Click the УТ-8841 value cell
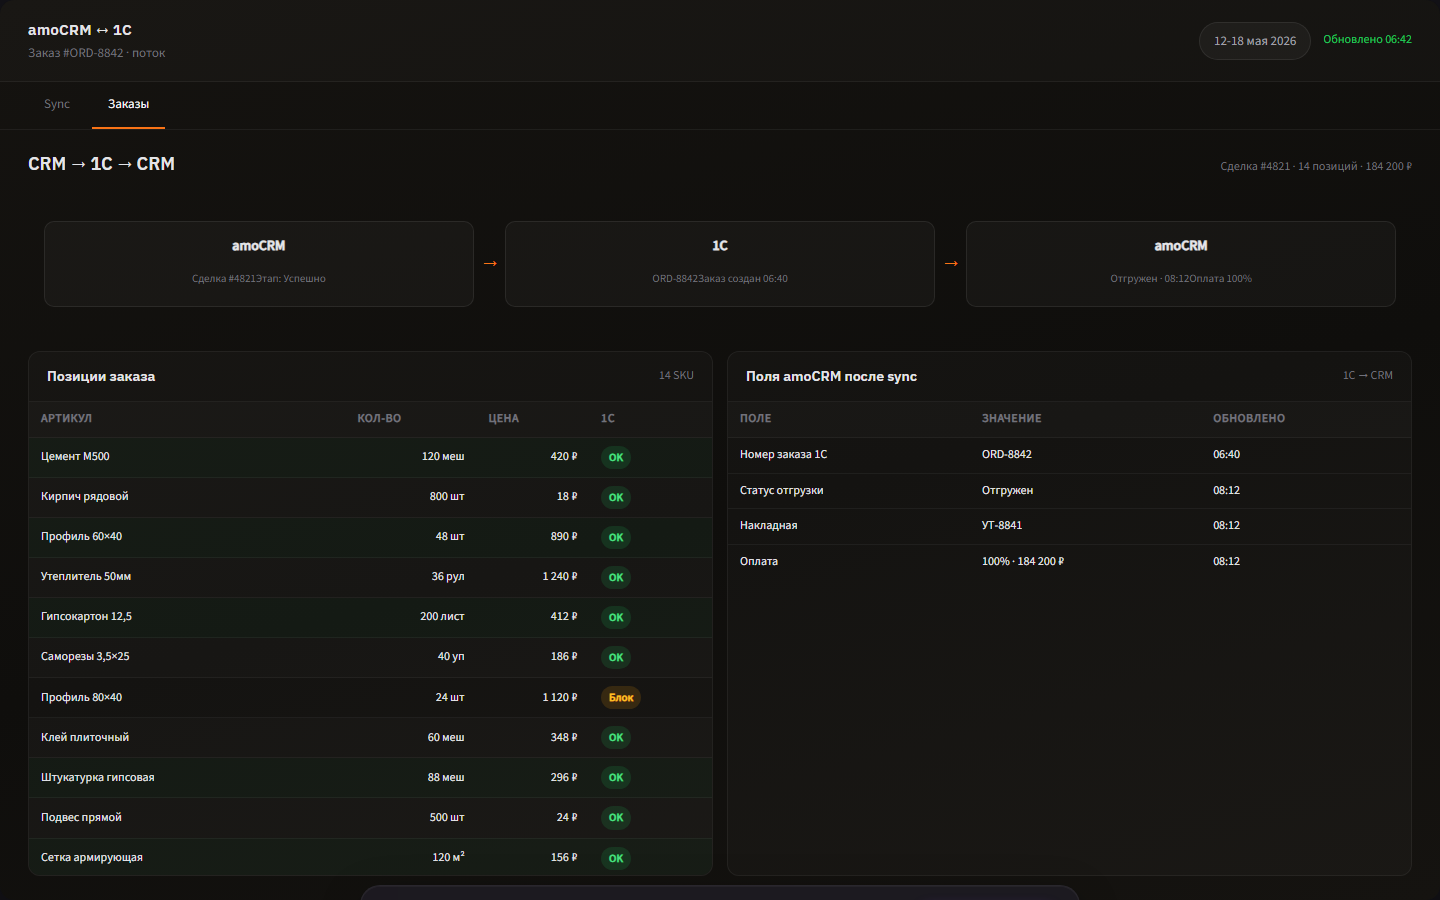The height and width of the screenshot is (900, 1440). 1002,526
